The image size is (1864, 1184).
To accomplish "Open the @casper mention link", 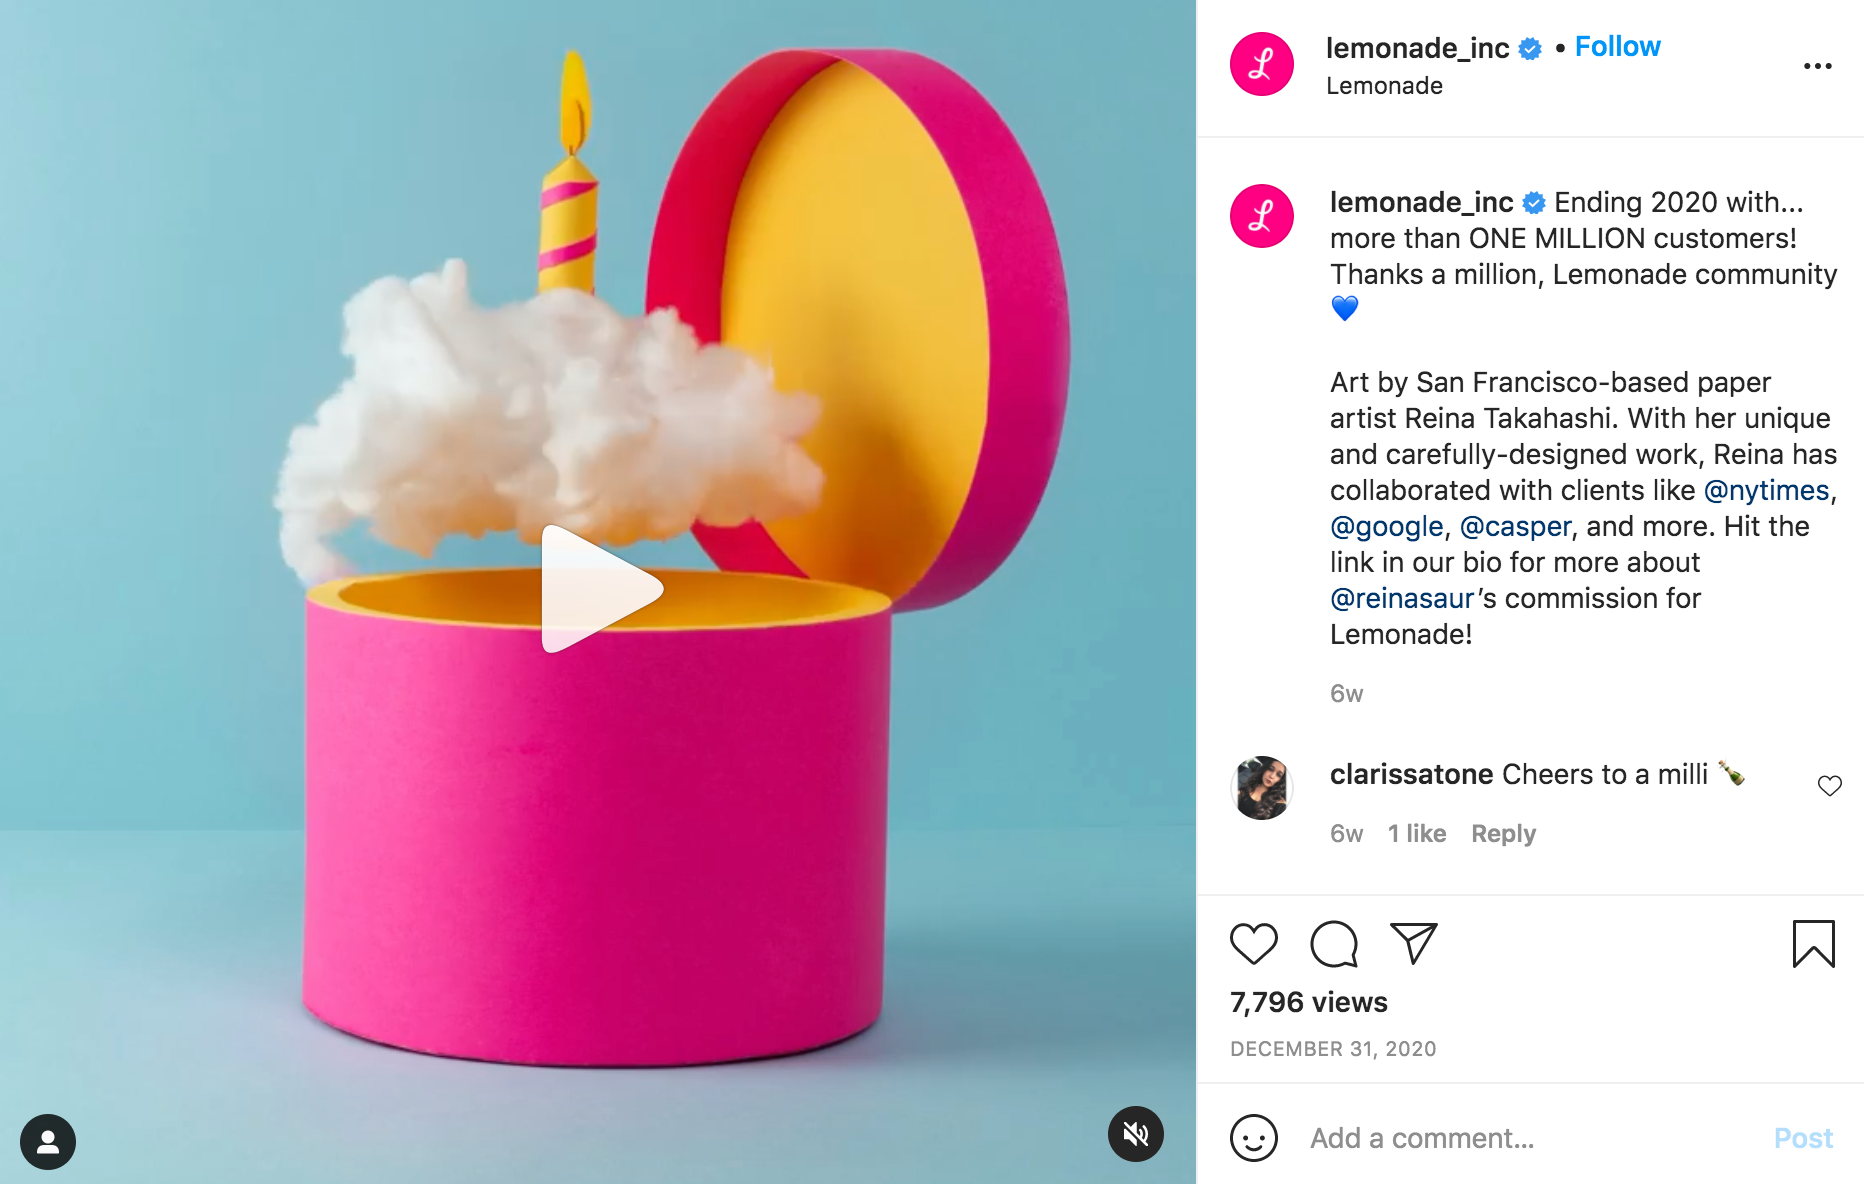I will (1516, 526).
